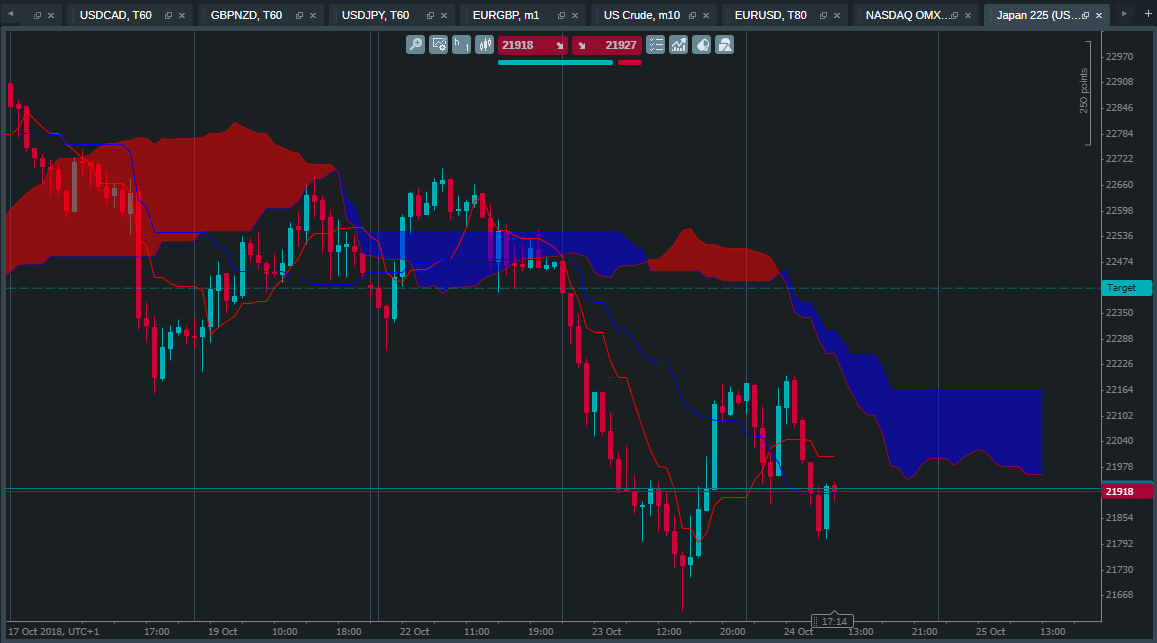Open the checklist options icon
1157x643 pixels.
(655, 45)
